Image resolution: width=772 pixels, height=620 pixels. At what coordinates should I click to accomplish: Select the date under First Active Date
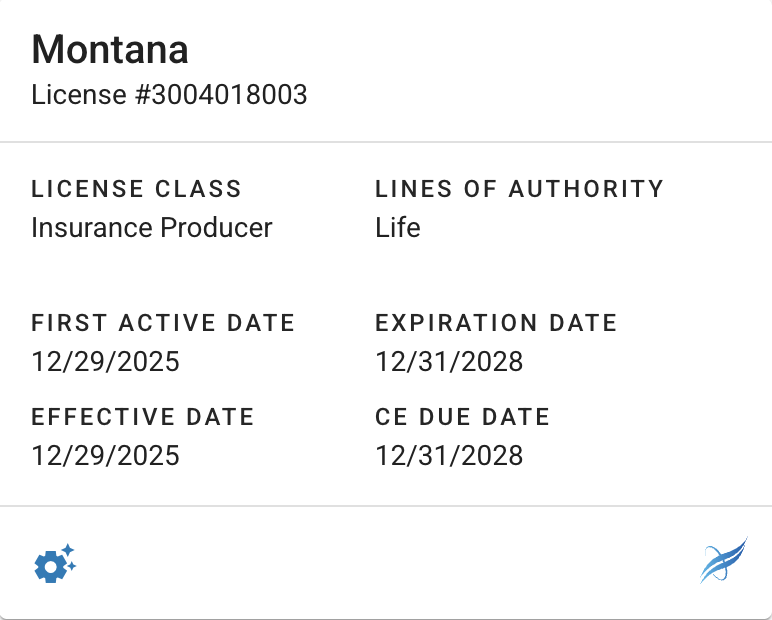[105, 361]
